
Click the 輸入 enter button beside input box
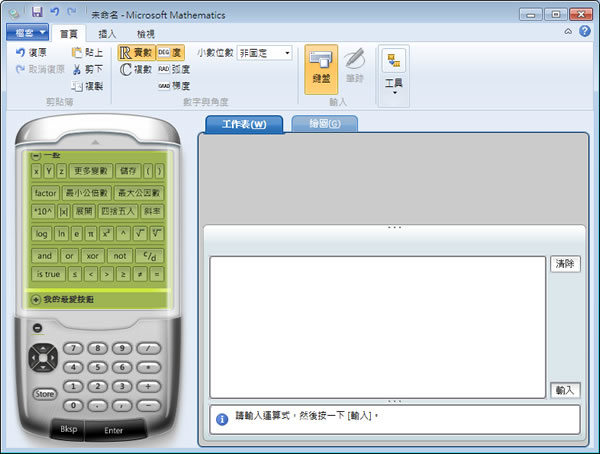(565, 390)
